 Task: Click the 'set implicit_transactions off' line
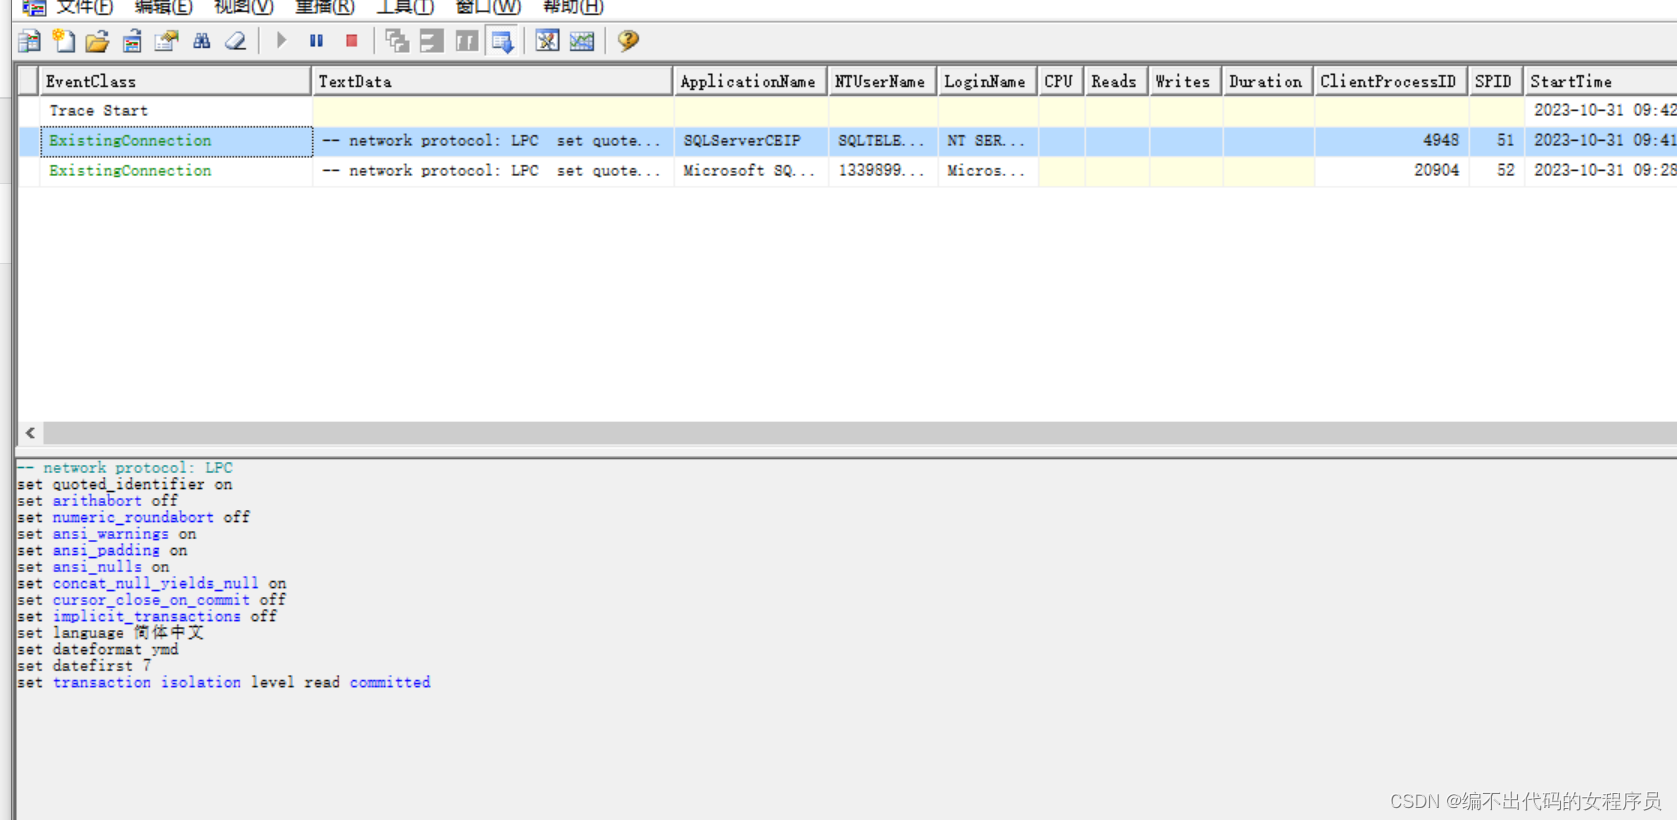pos(147,617)
